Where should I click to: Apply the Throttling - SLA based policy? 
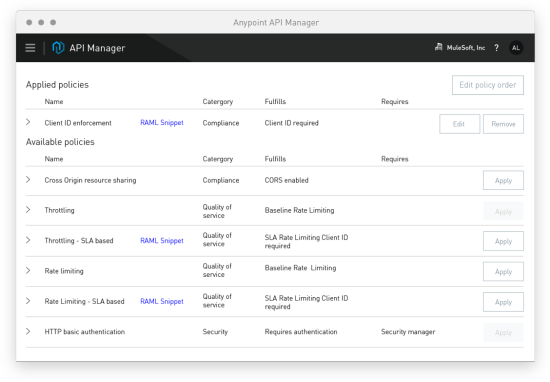pyautogui.click(x=503, y=241)
